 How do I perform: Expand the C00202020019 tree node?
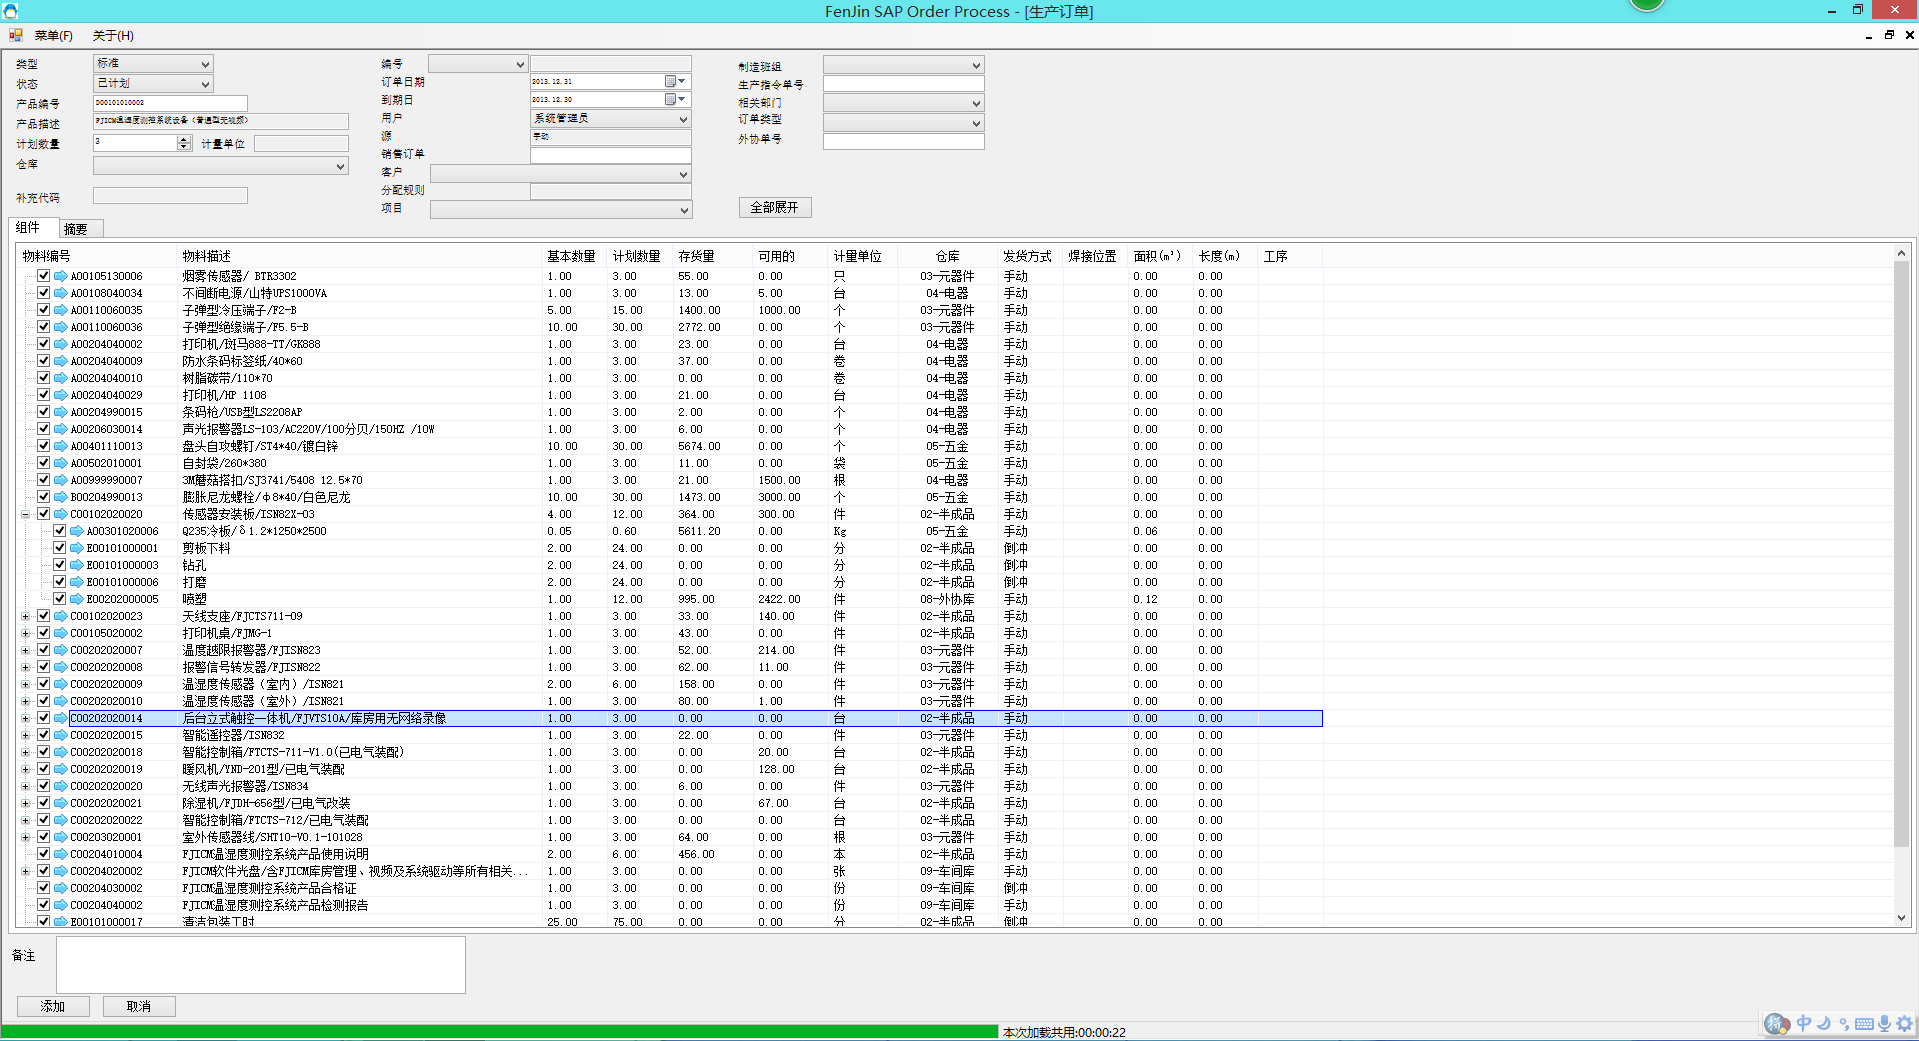click(25, 769)
